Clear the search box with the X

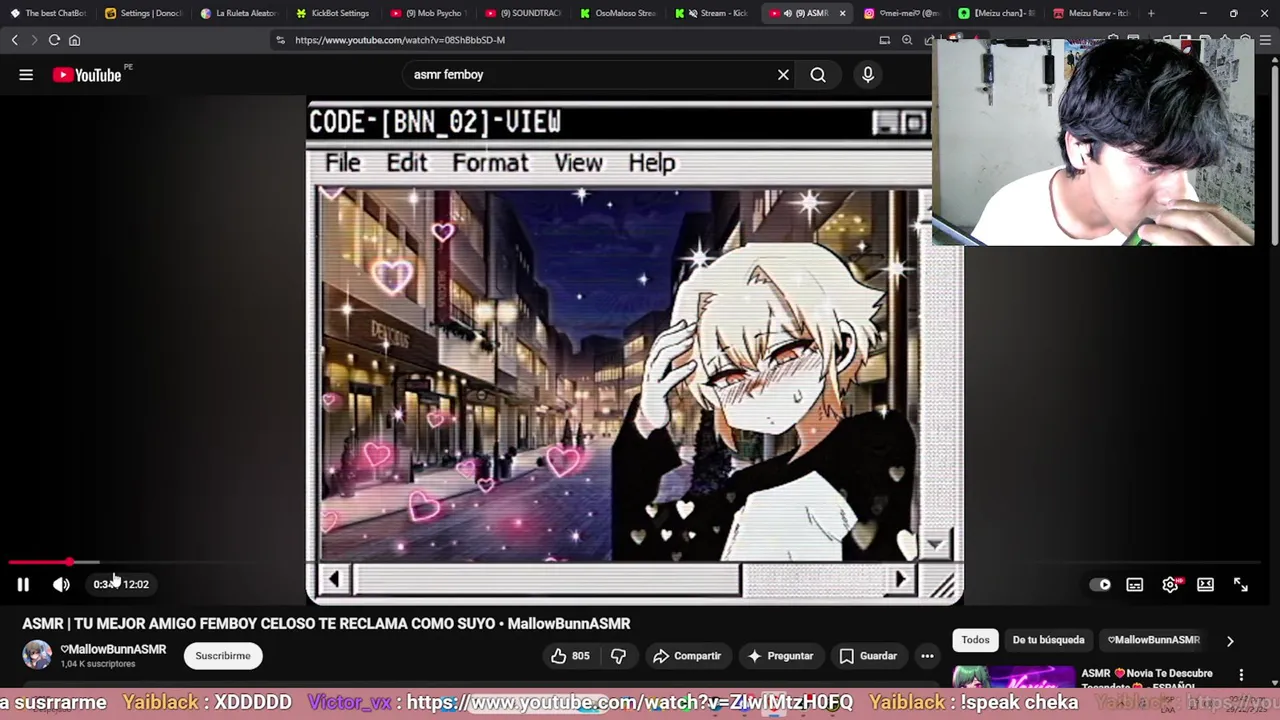[783, 75]
